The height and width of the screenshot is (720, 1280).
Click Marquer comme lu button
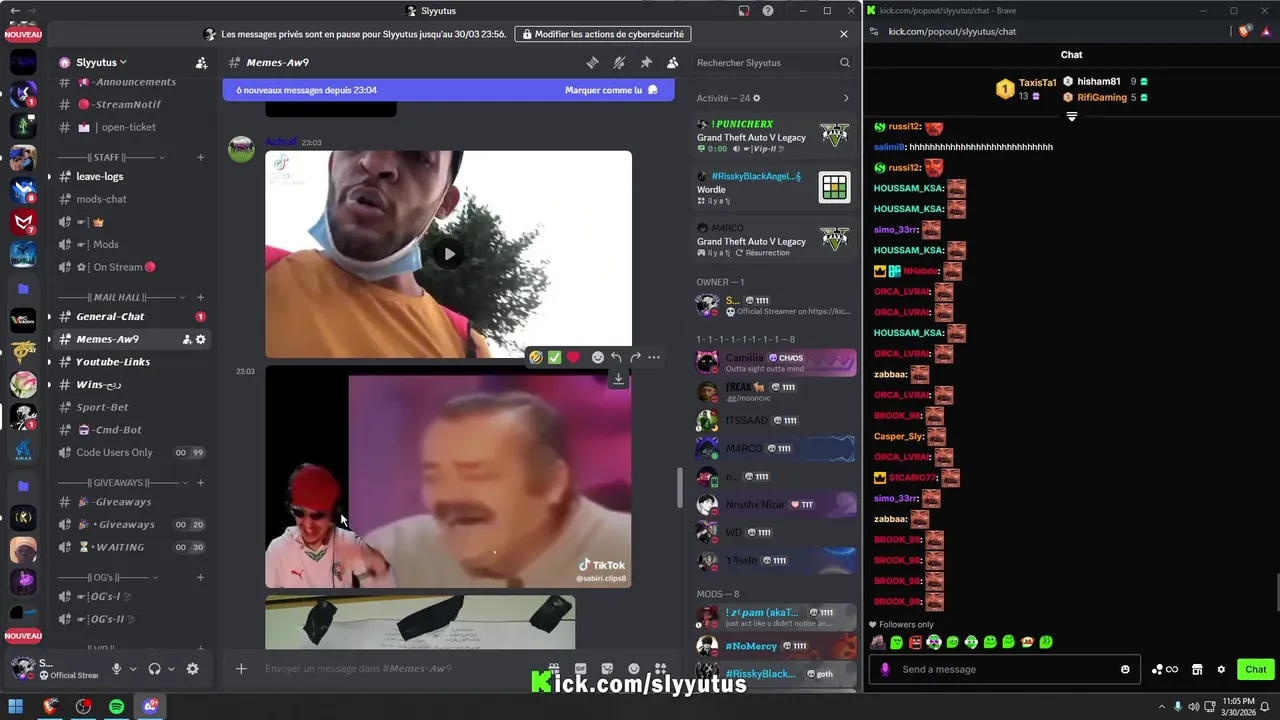click(611, 90)
